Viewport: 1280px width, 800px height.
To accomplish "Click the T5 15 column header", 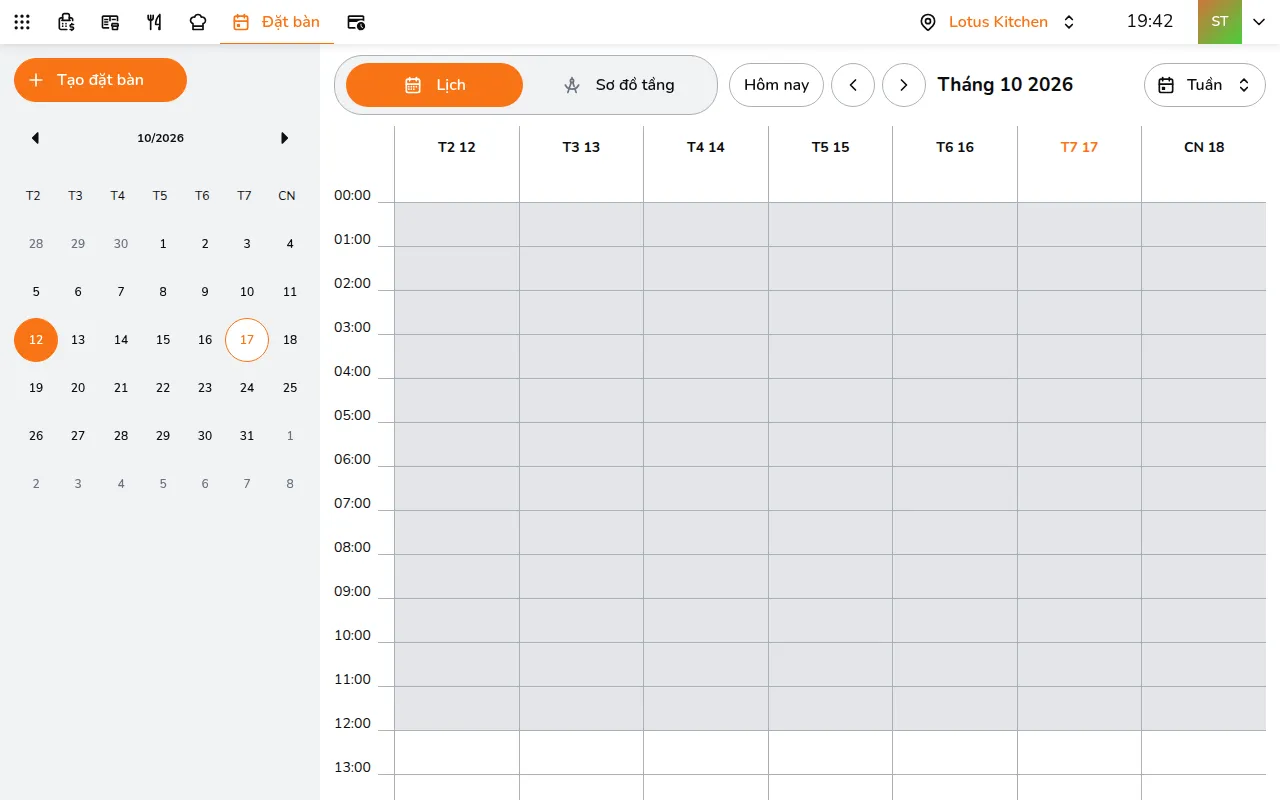I will point(830,147).
